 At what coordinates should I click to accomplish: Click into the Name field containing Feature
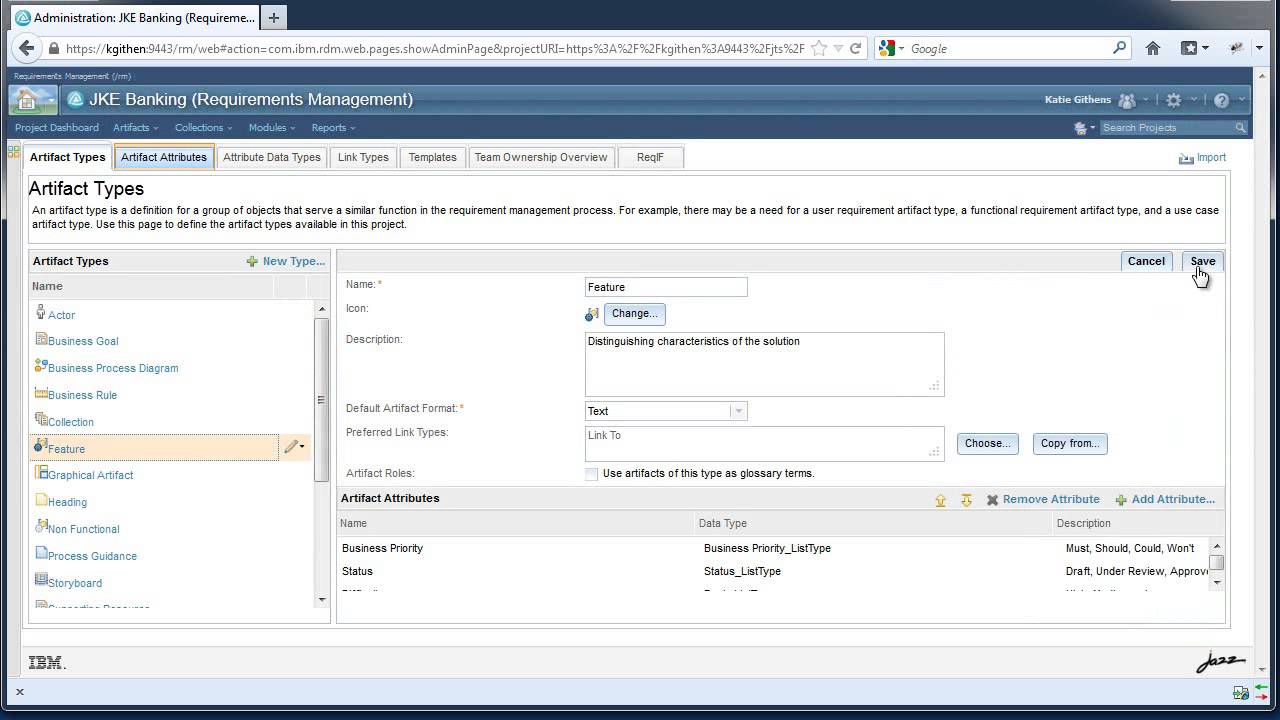tap(666, 287)
